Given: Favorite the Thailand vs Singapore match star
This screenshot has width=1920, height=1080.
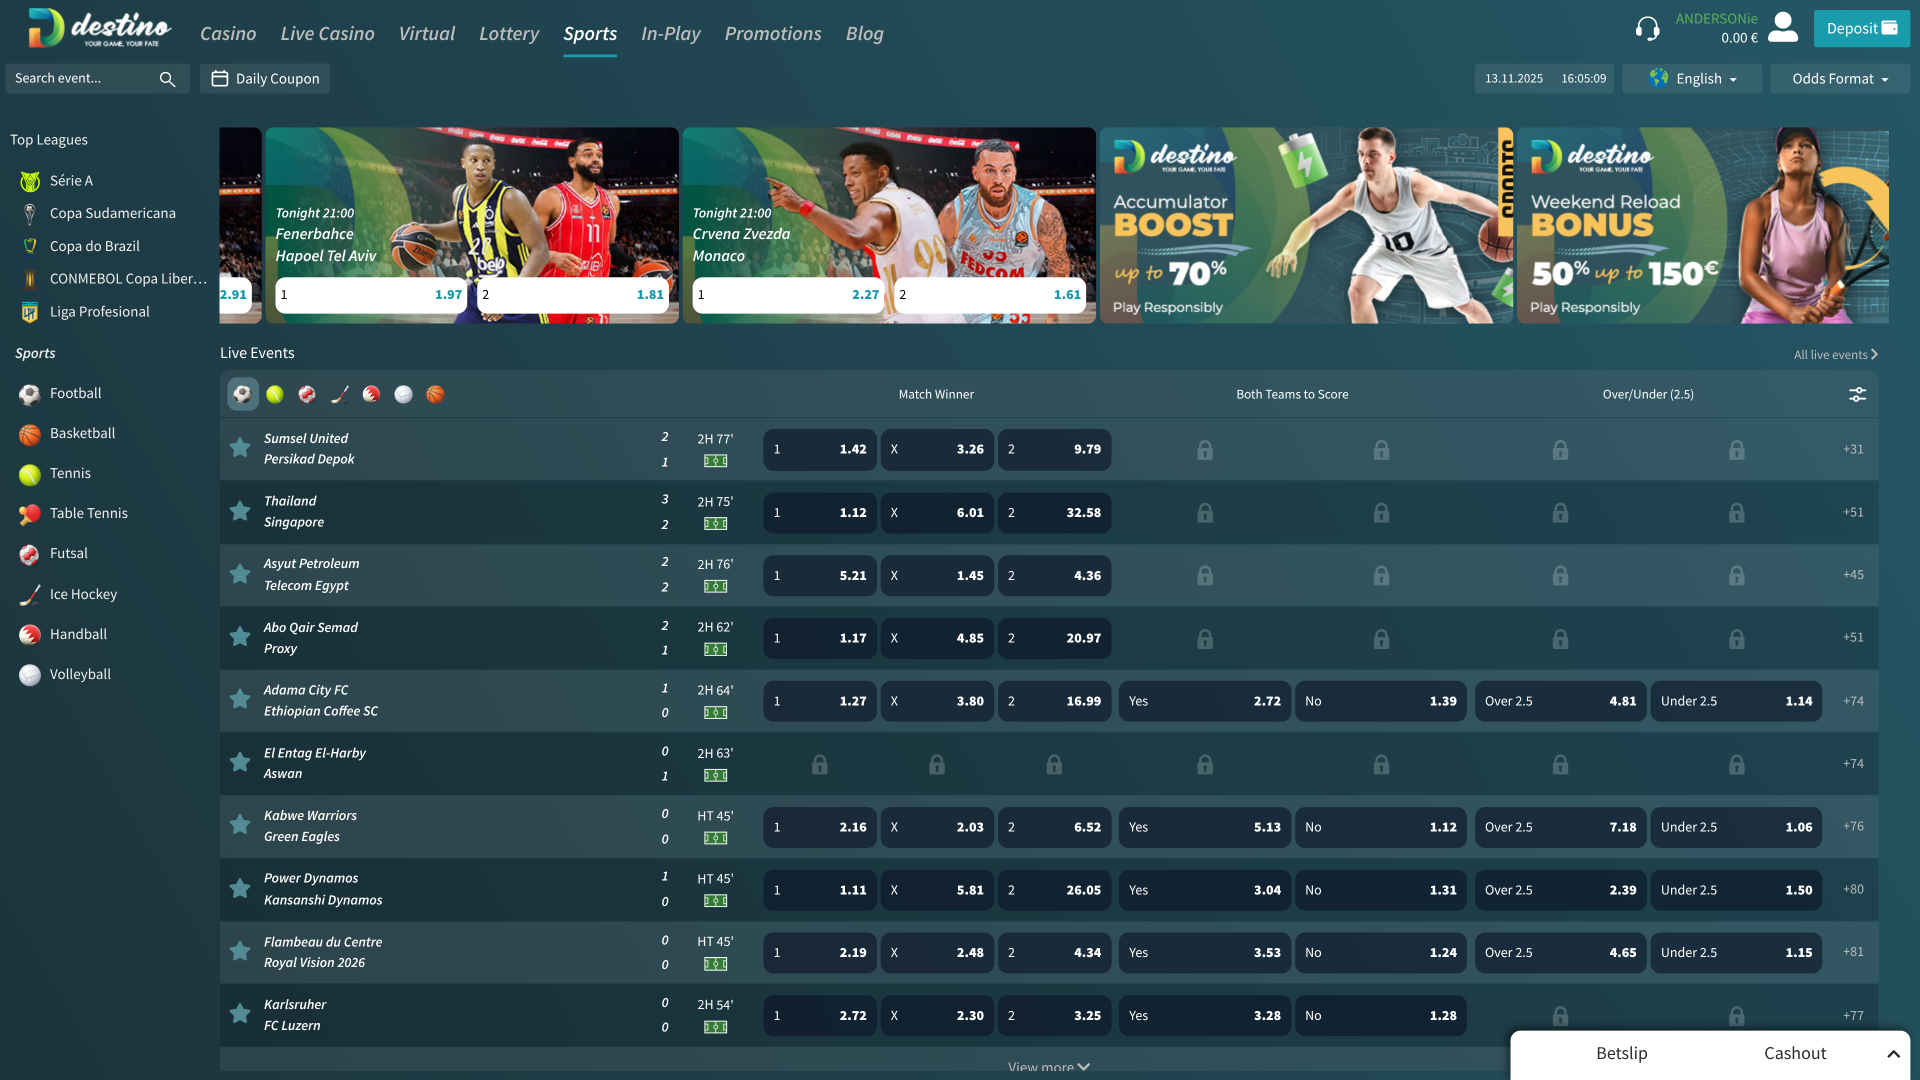Looking at the screenshot, I should (239, 511).
